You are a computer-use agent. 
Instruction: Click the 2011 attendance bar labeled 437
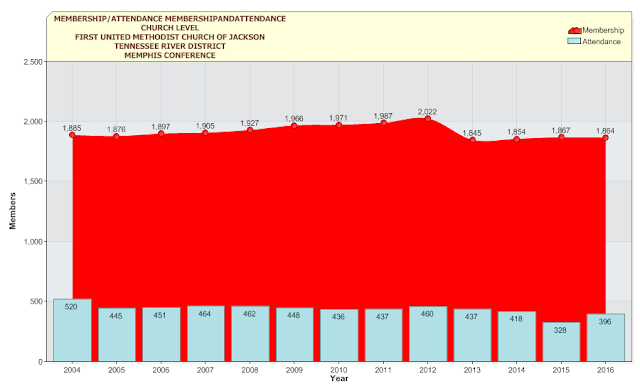coord(384,335)
